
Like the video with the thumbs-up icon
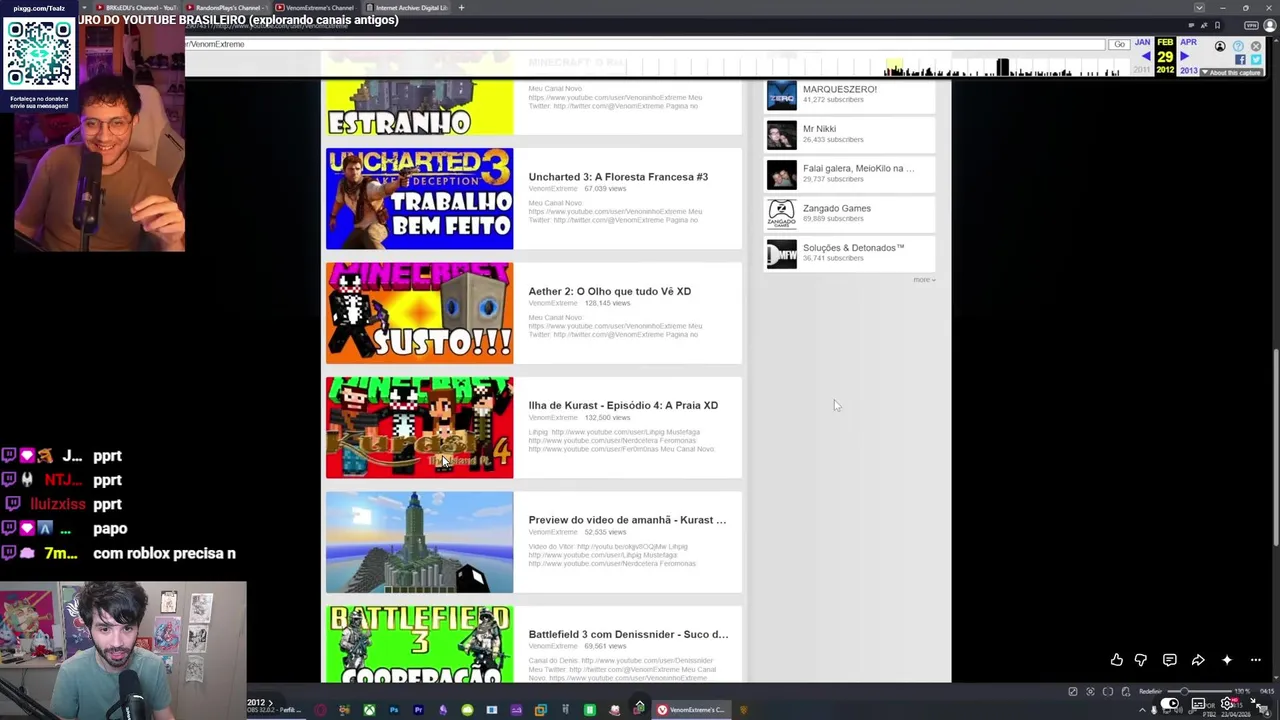(1116, 660)
